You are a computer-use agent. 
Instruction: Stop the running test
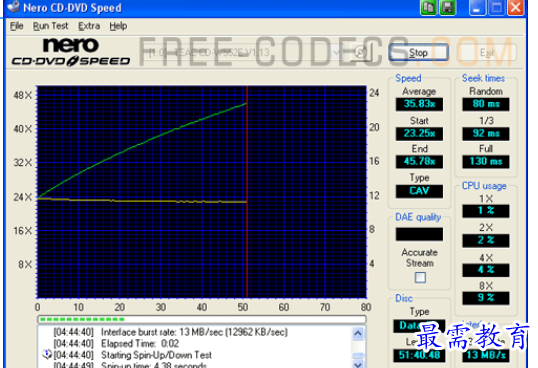click(x=418, y=52)
